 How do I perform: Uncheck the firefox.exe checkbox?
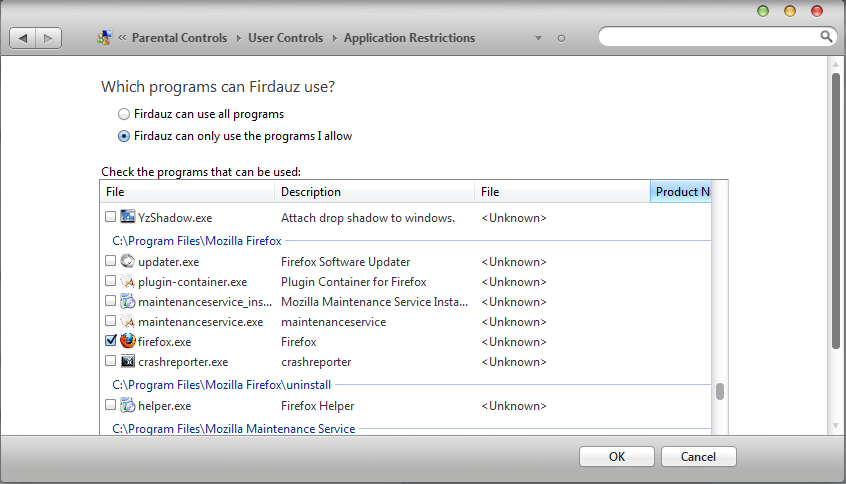(x=110, y=341)
